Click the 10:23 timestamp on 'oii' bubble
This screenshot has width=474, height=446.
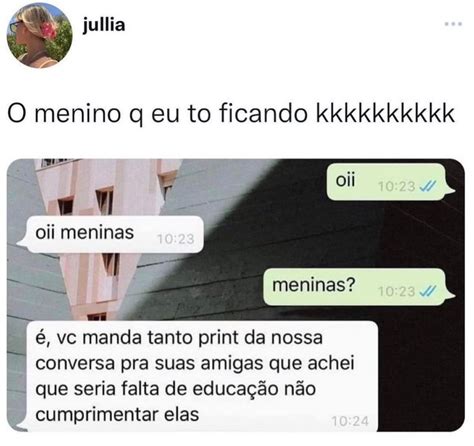pos(396,187)
